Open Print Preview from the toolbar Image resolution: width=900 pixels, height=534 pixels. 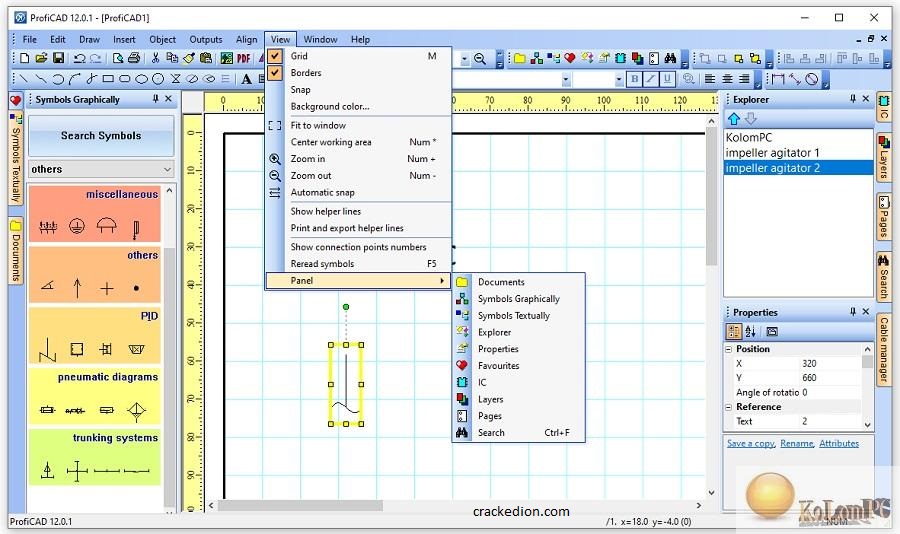pyautogui.click(x=118, y=58)
